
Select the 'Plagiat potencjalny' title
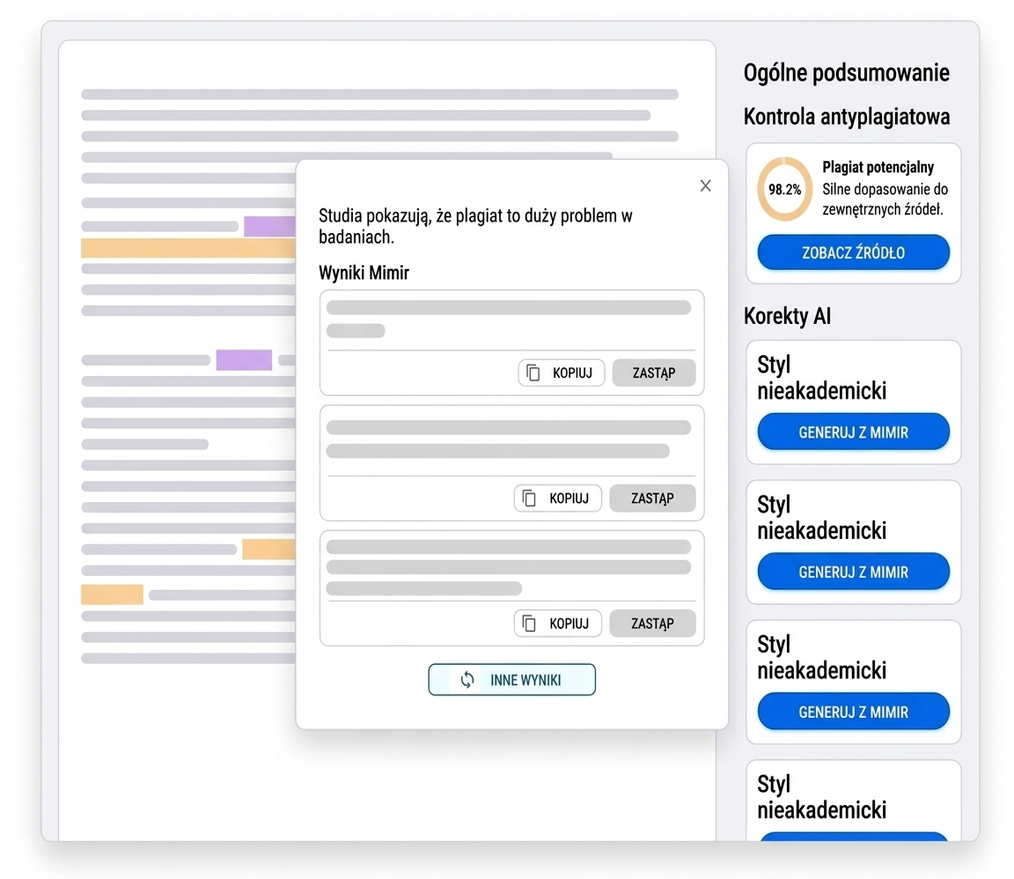coord(878,167)
